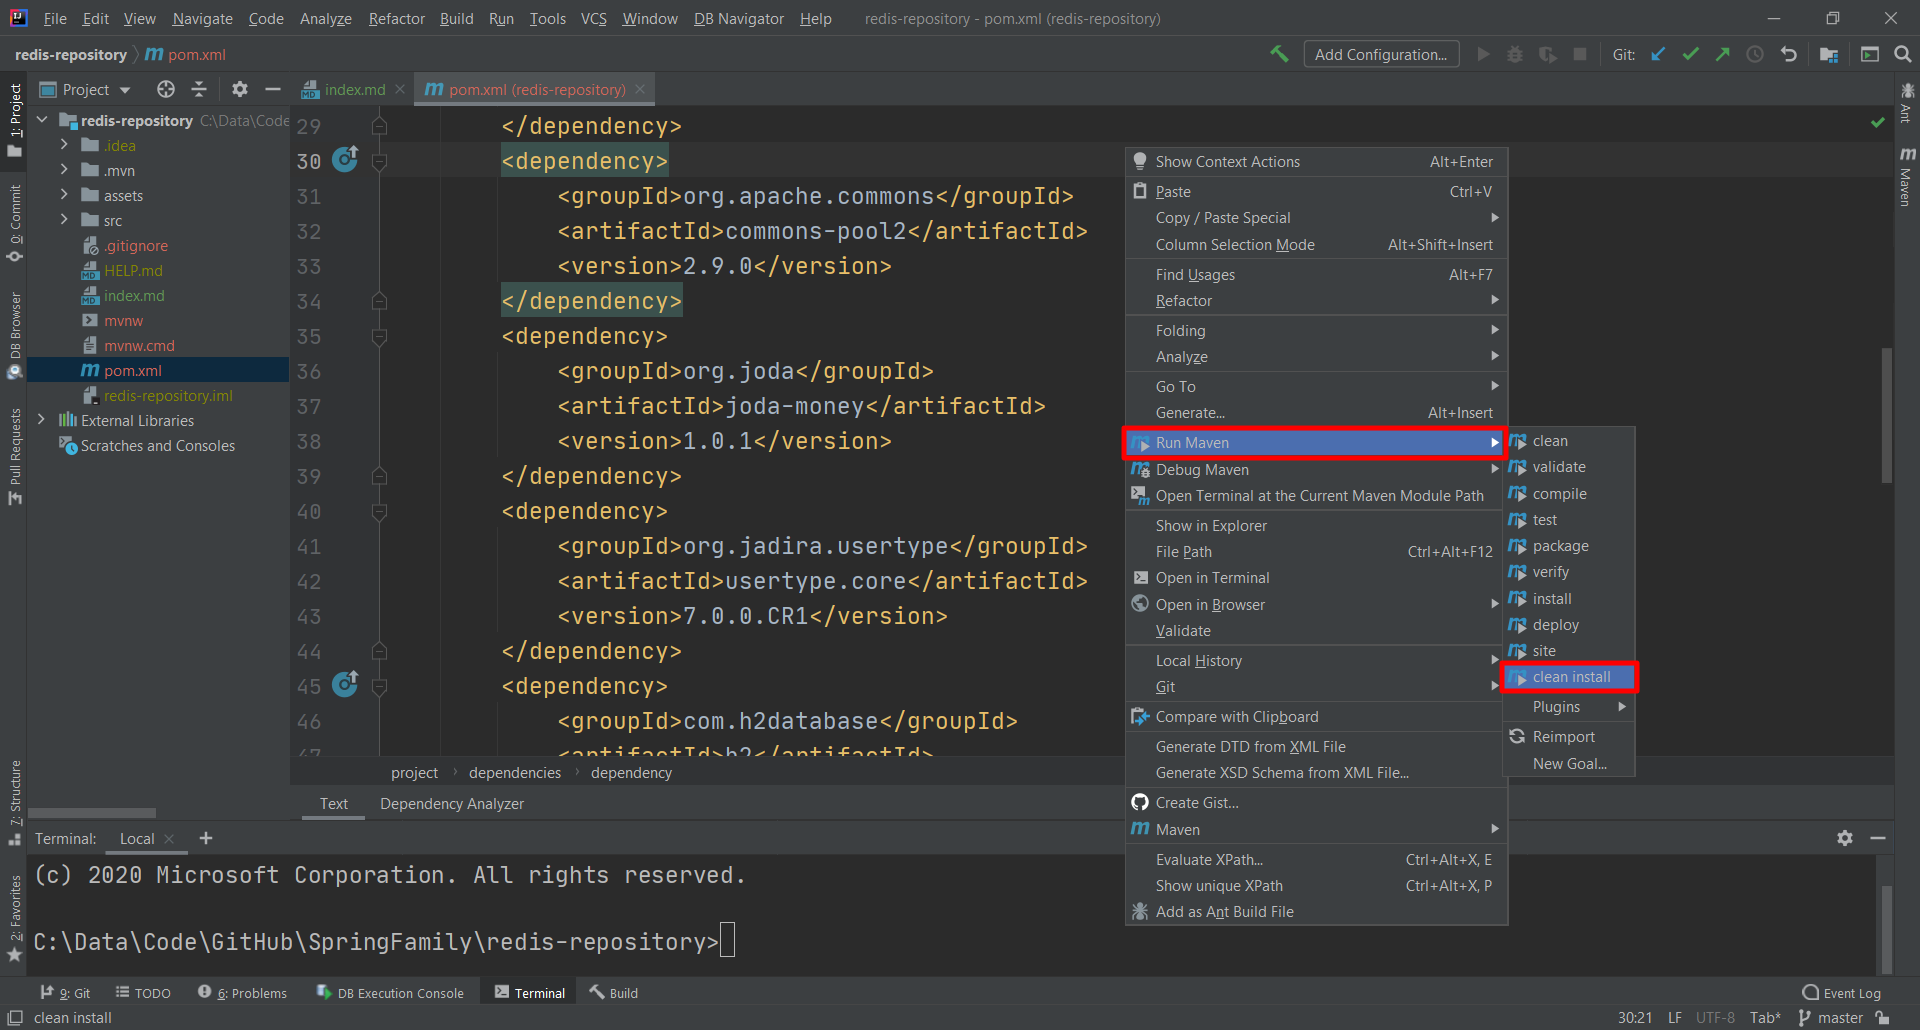
Task: Open the Plugins submenu
Action: click(1568, 707)
